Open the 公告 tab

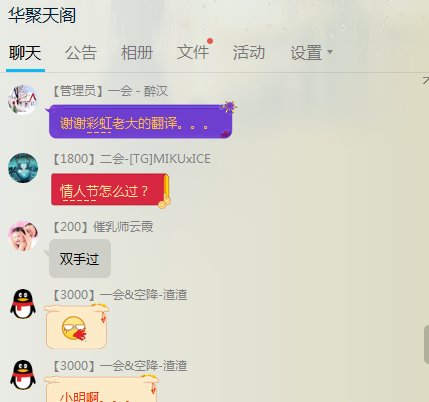click(x=81, y=53)
